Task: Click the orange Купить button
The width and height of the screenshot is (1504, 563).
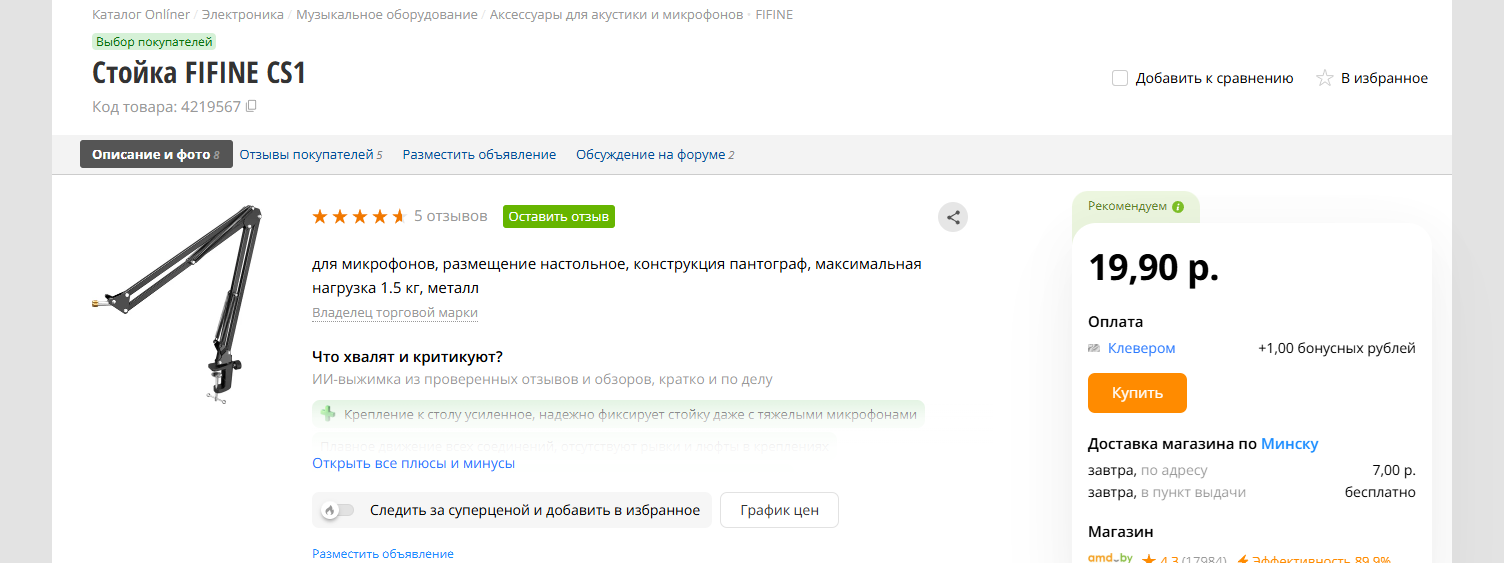Action: click(x=1137, y=393)
